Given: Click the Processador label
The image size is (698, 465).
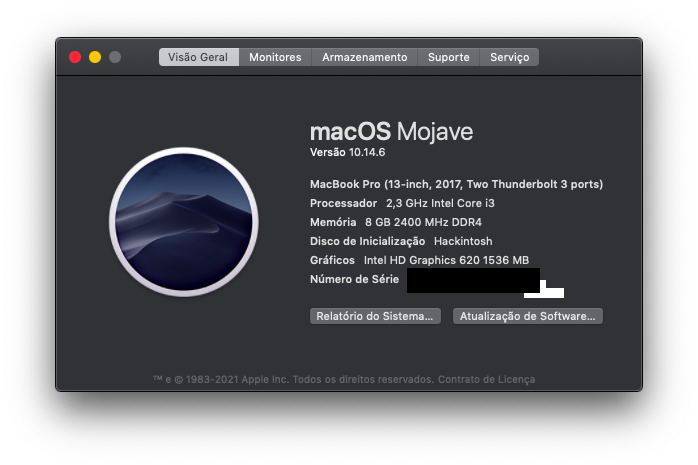Looking at the screenshot, I should (343, 203).
